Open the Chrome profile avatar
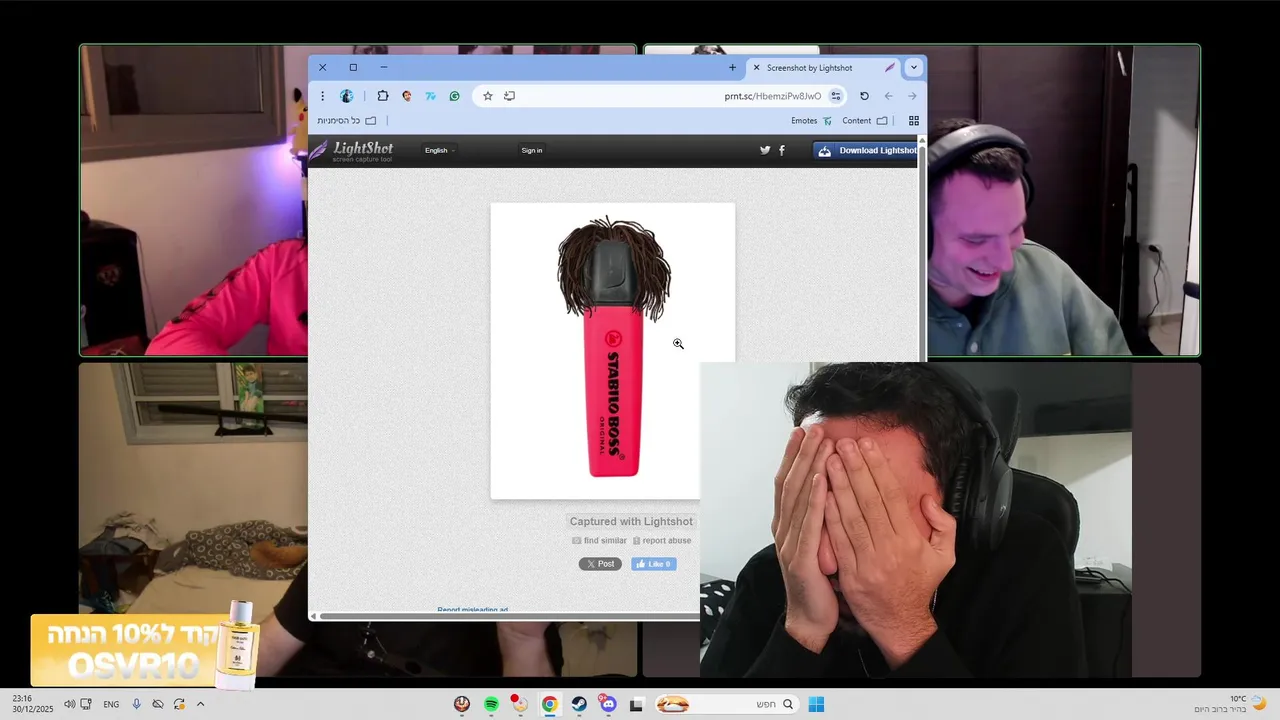Screen dimensions: 1280x720 click(x=347, y=96)
